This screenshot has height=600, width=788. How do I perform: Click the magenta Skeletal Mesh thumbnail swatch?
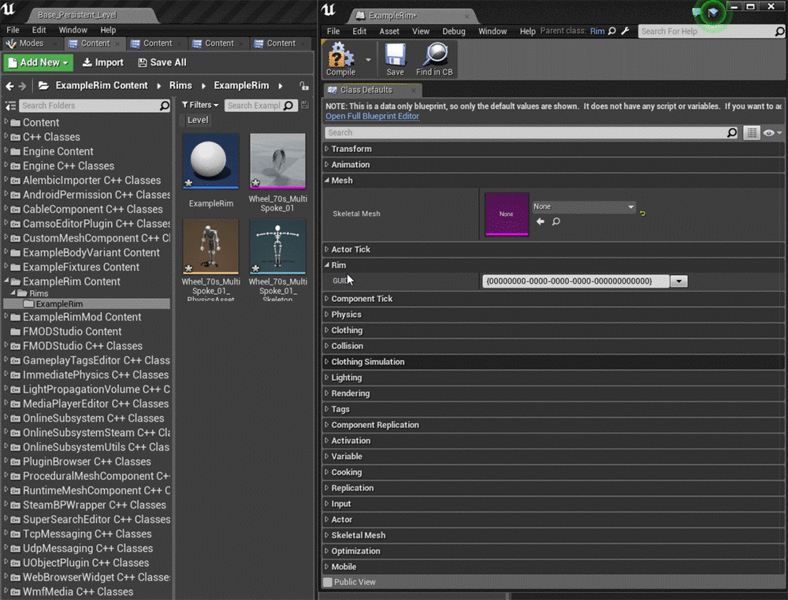tap(506, 214)
